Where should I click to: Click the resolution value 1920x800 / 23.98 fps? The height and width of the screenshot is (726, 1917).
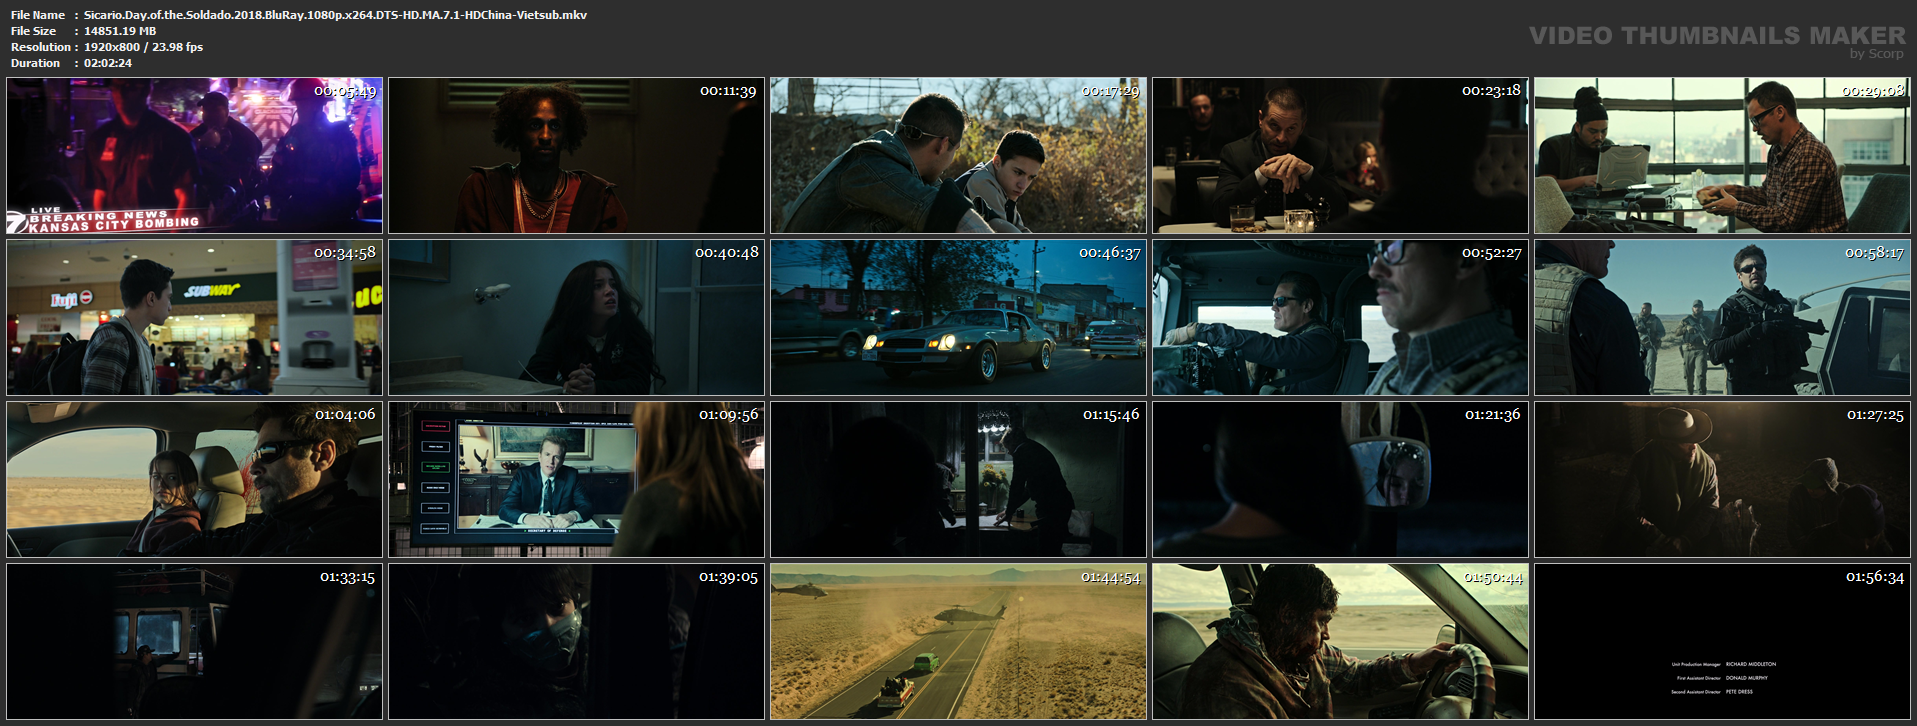[143, 47]
